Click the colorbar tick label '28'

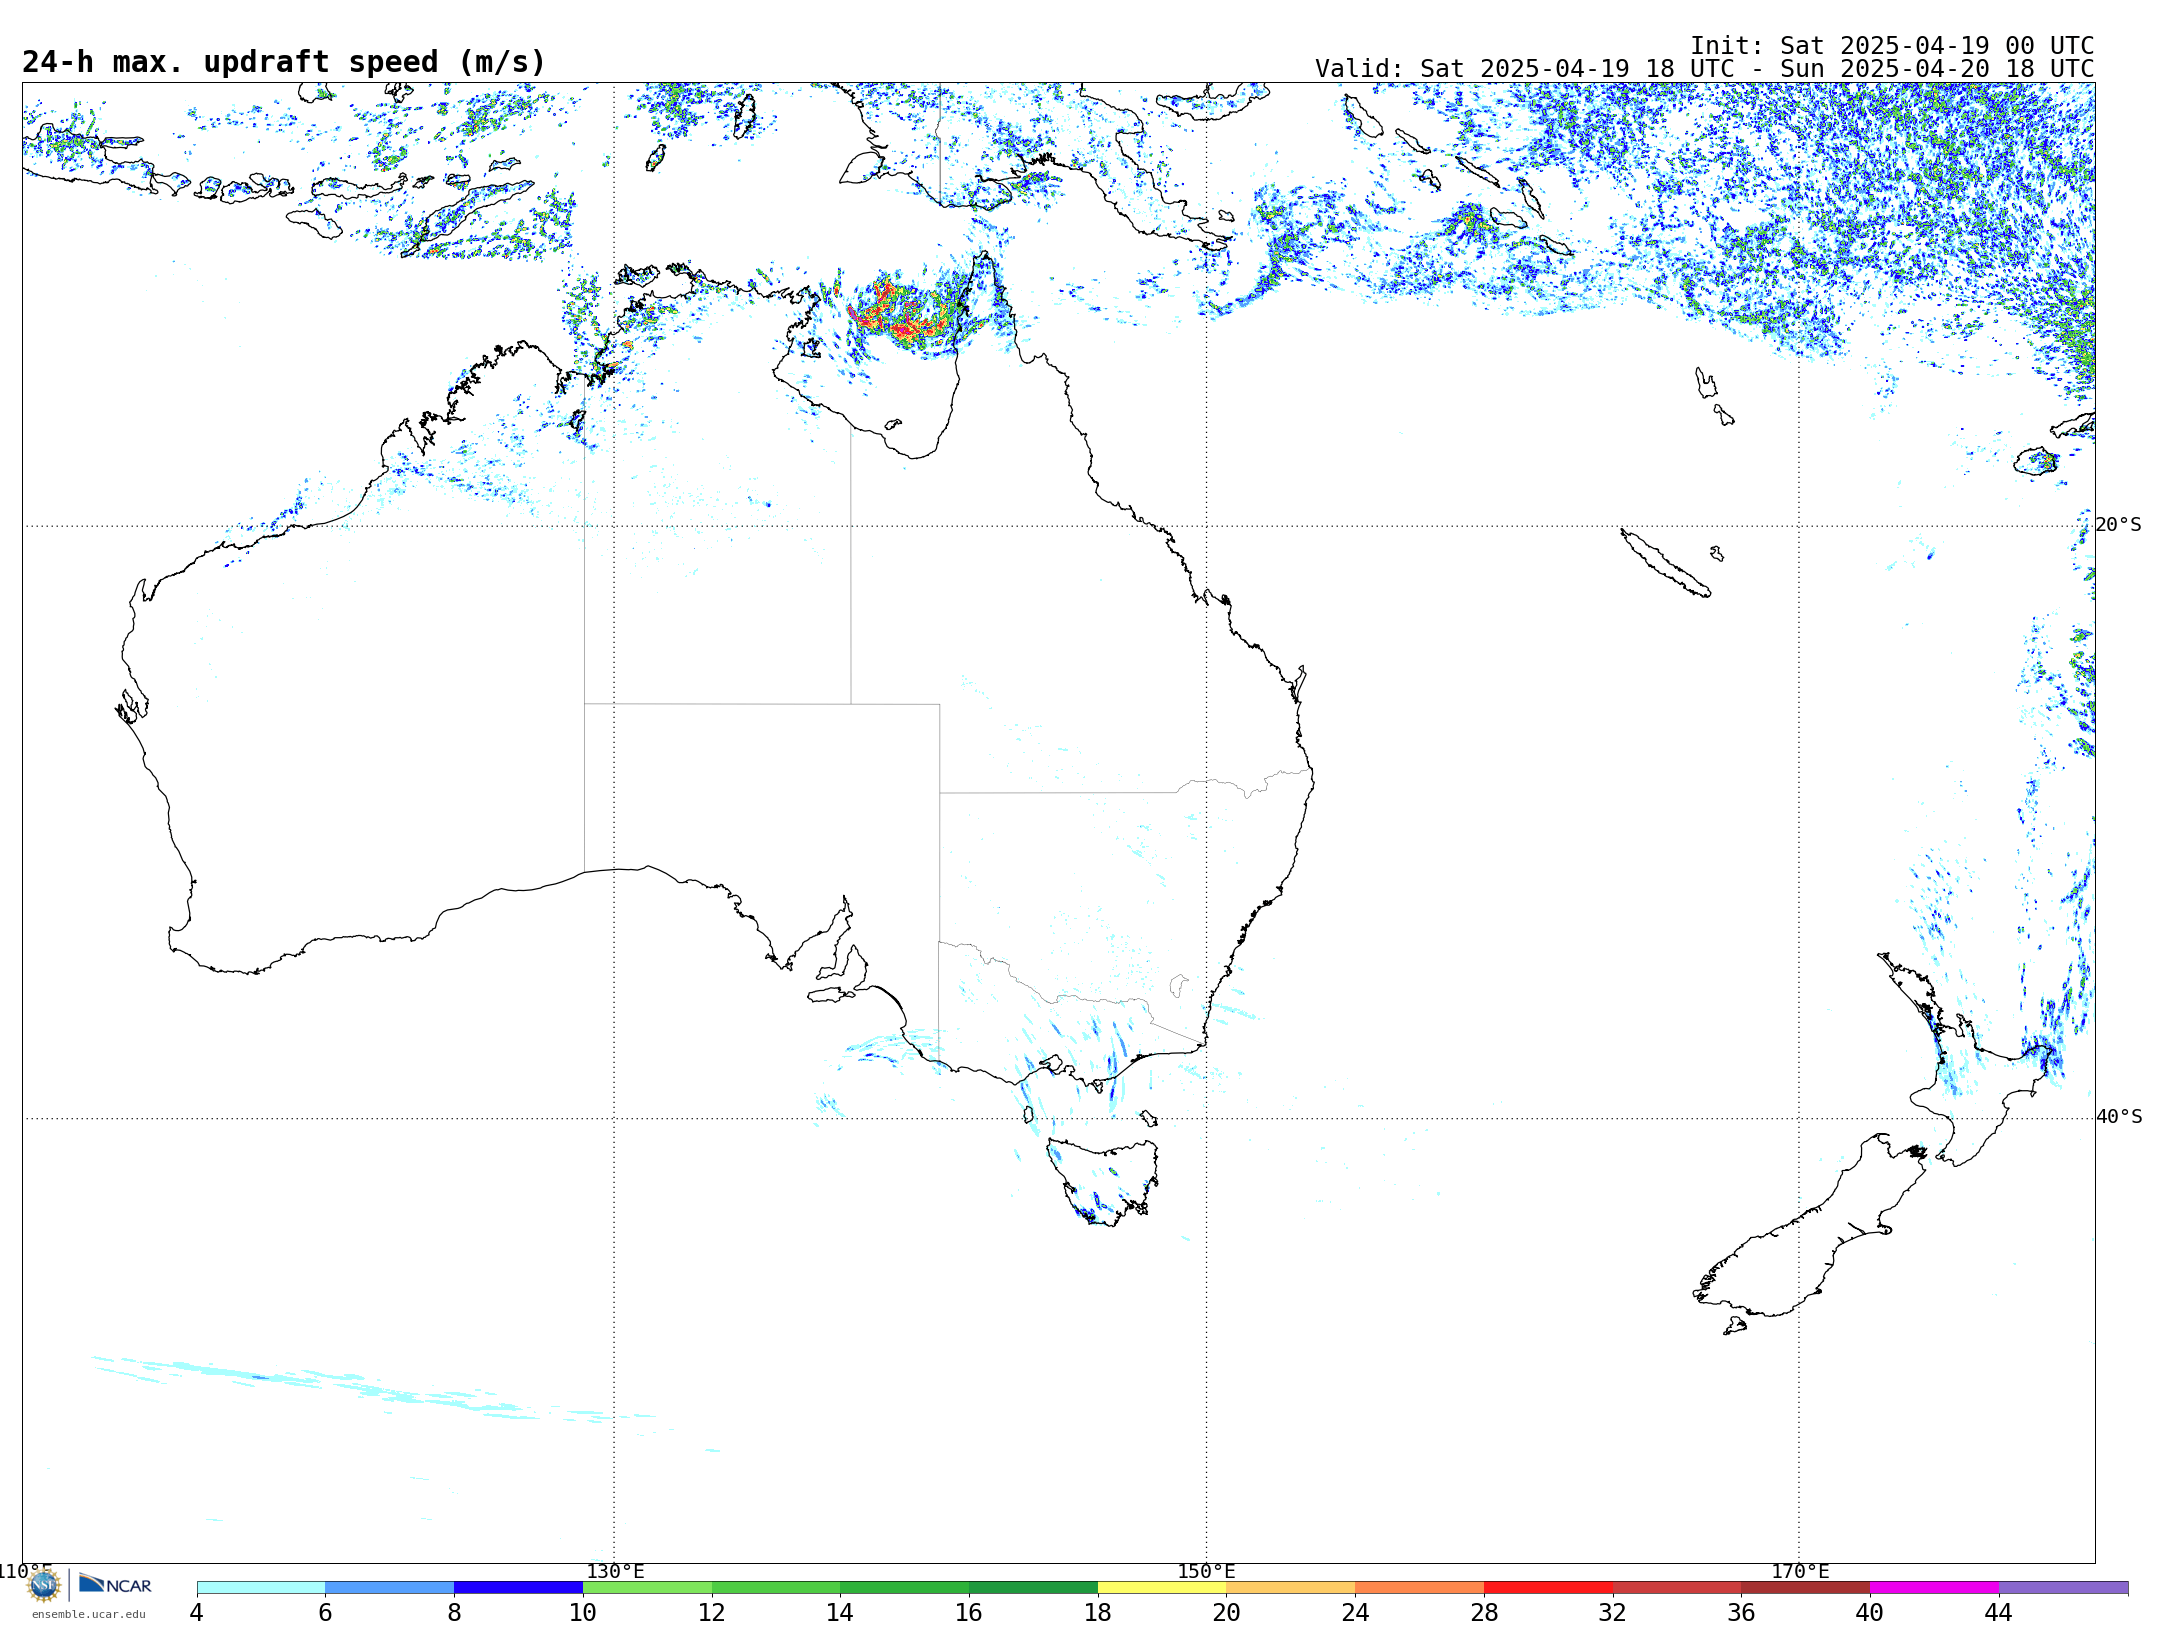point(1484,1612)
